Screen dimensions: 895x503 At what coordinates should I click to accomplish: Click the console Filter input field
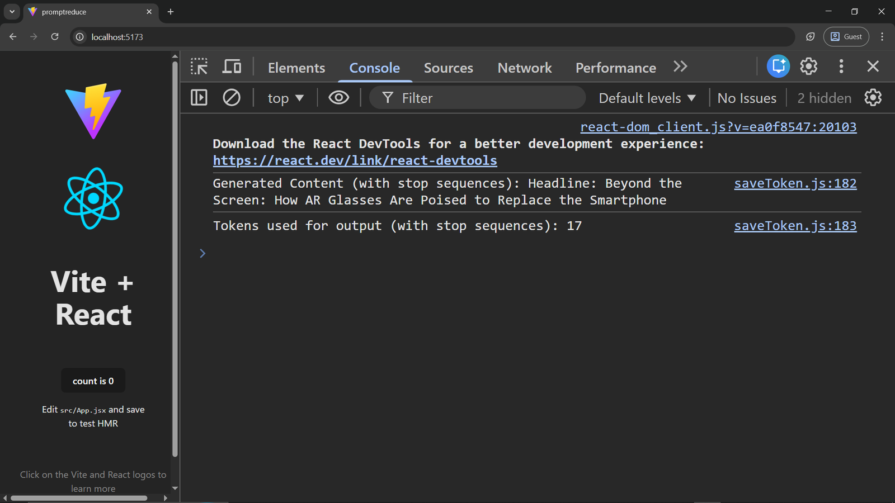point(485,98)
